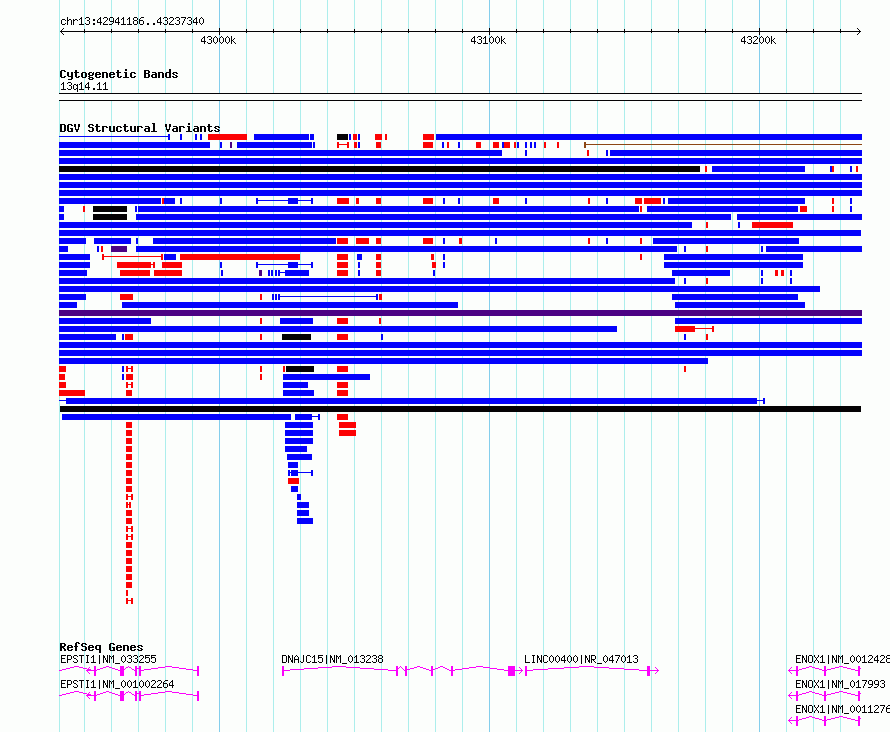Click the ENOX1 NM_017993 magenta gene model
Viewport: 890px width, 732px height.
(x=825, y=696)
